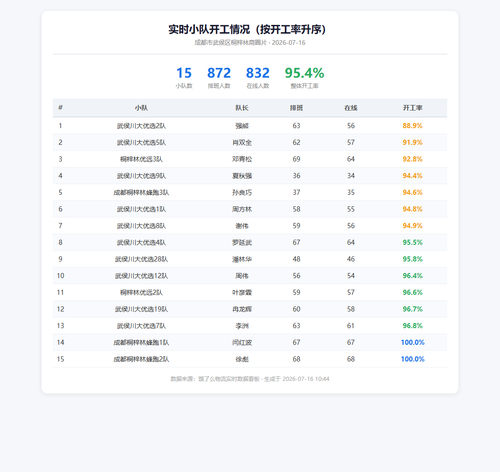
Task: Click the scheduled headcount value 872
Action: [219, 73]
